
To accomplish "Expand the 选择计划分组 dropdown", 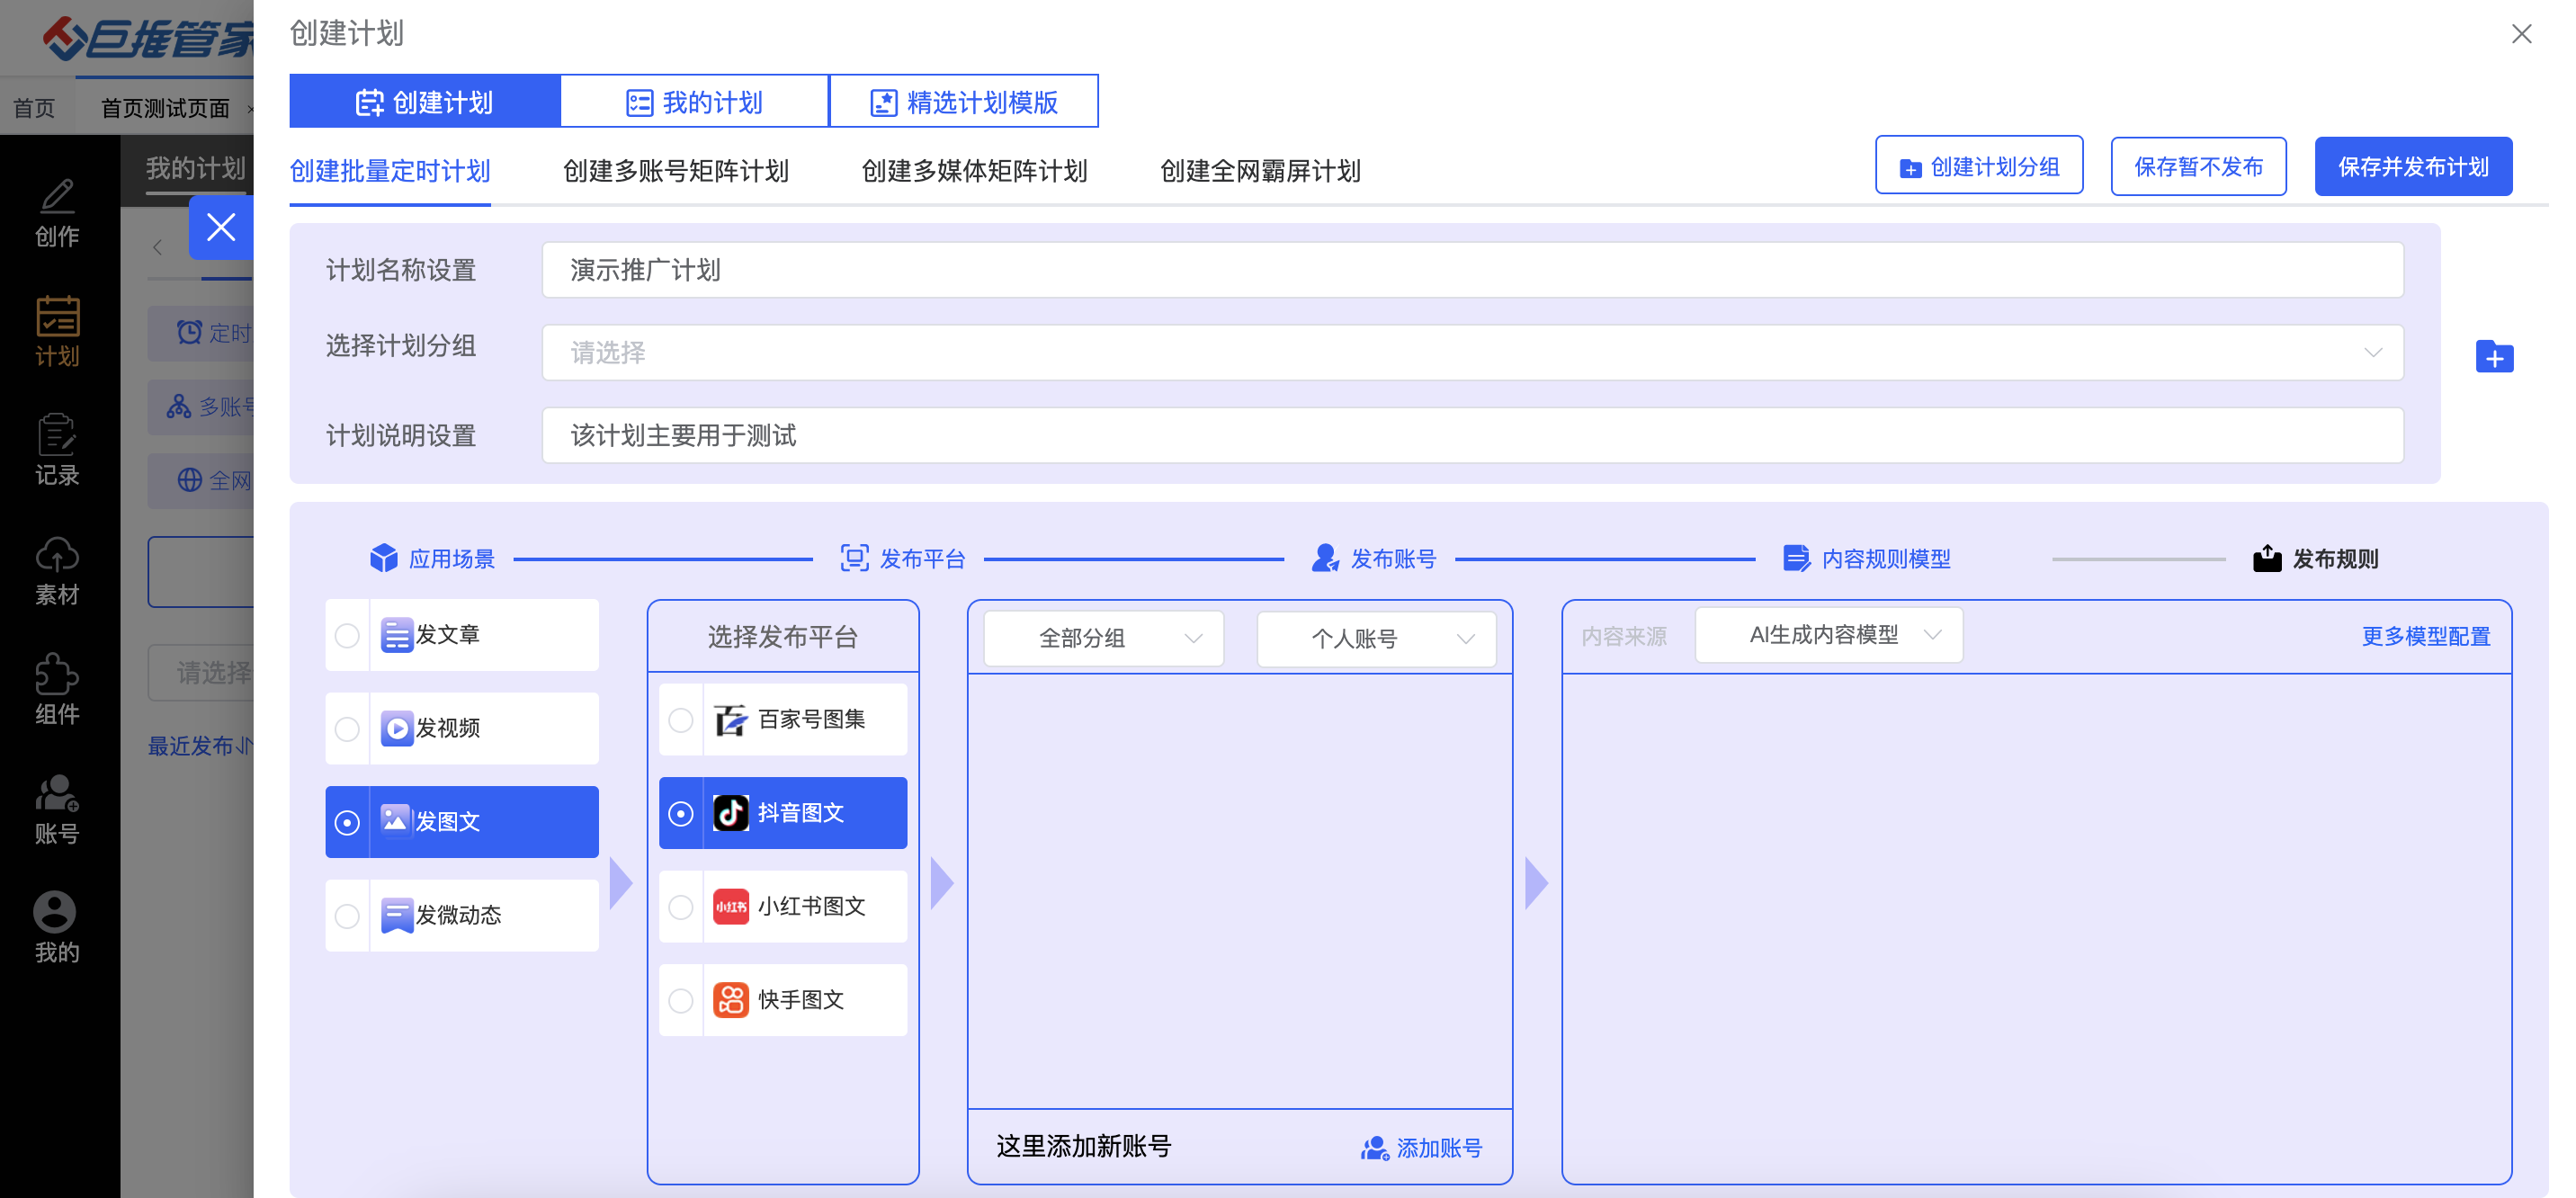I will (x=1471, y=352).
